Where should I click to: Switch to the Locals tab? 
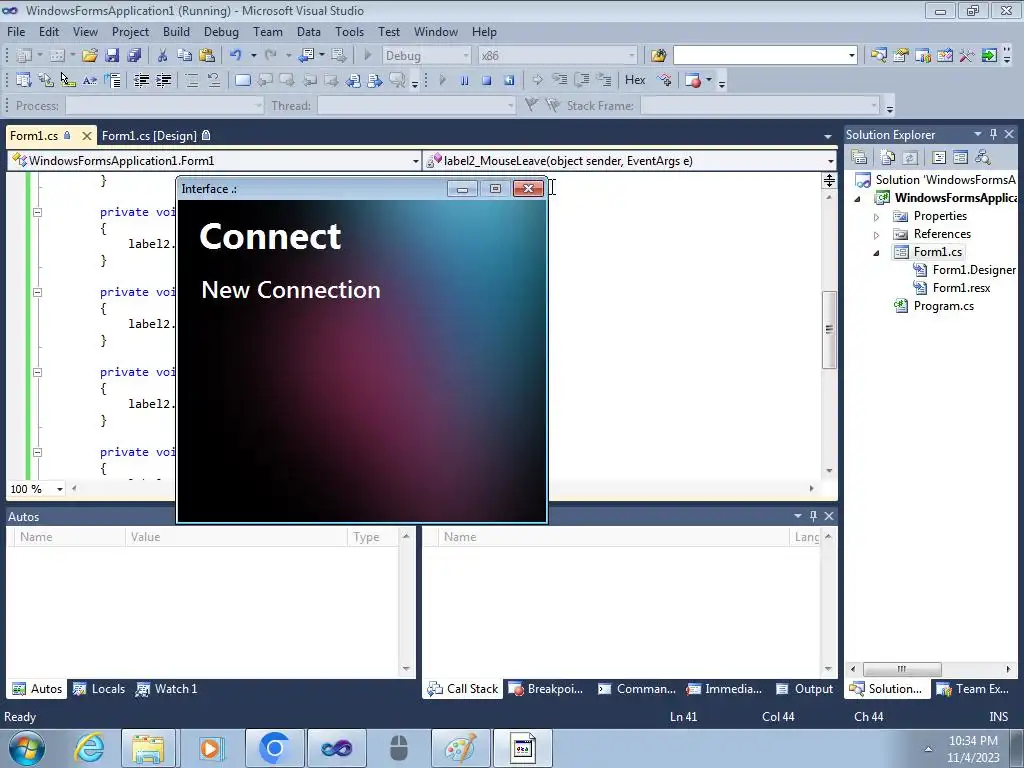pyautogui.click(x=99, y=689)
